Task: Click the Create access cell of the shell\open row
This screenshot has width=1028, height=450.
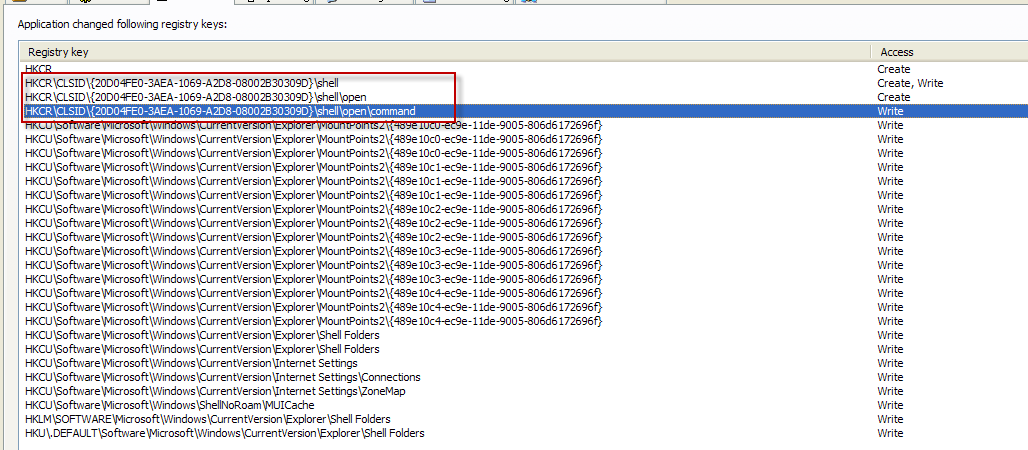Action: [x=894, y=97]
